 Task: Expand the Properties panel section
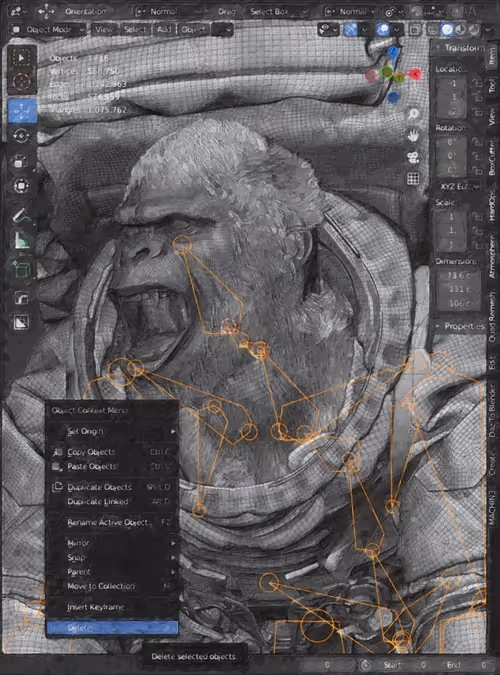[x=460, y=326]
